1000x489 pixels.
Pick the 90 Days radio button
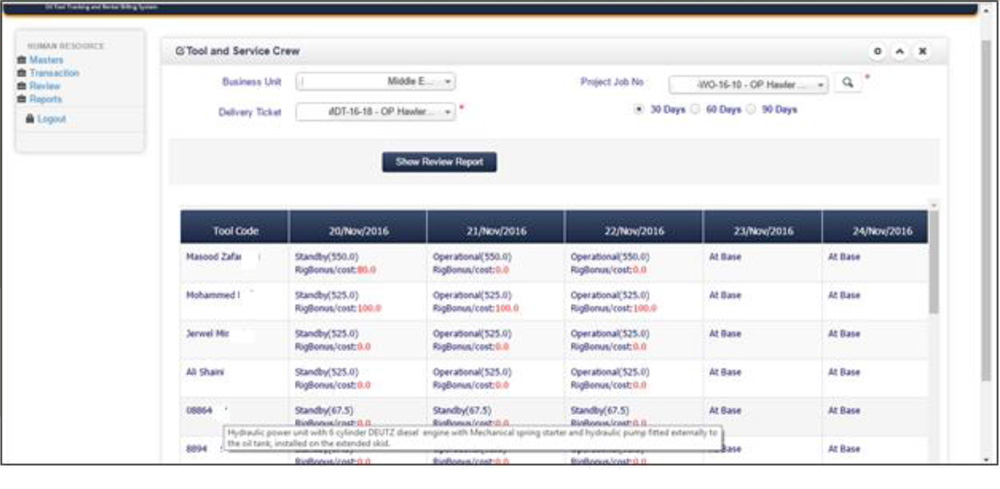click(752, 109)
